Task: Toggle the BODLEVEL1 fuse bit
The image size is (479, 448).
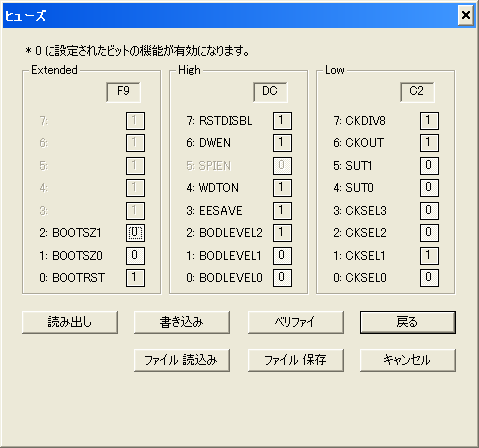Action: 282,255
